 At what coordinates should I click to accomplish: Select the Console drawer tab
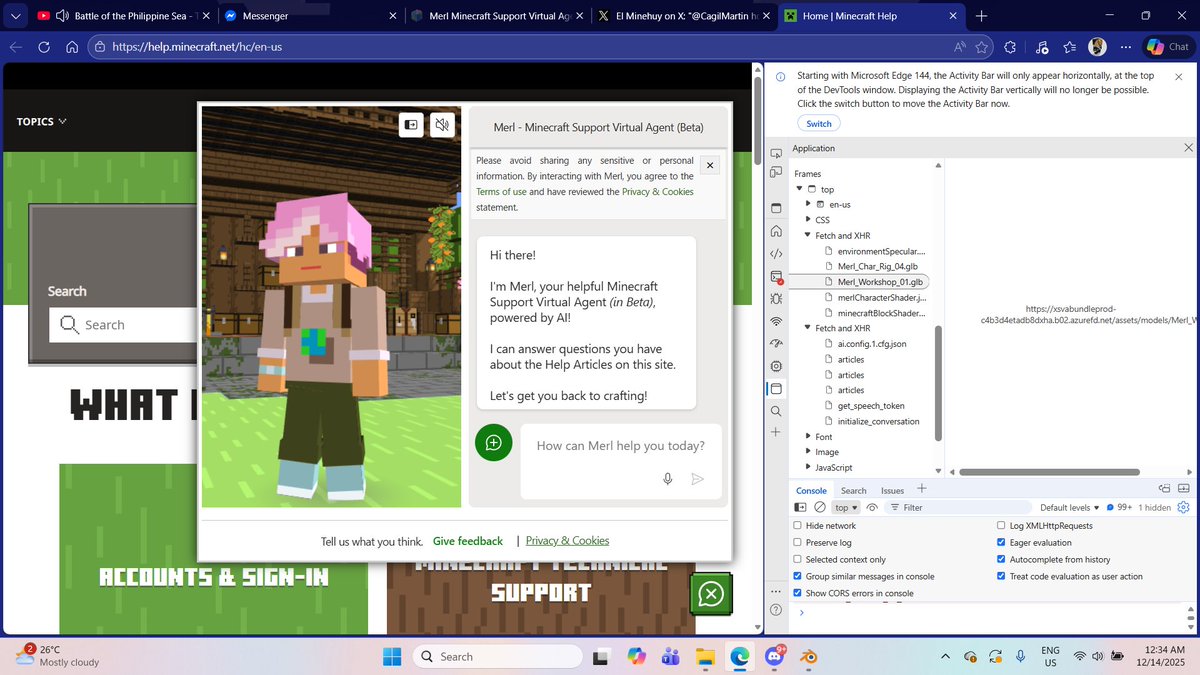[811, 491]
